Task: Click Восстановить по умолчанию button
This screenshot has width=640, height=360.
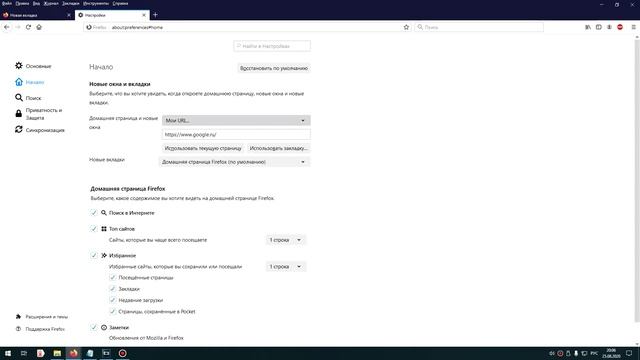Action: [x=274, y=68]
